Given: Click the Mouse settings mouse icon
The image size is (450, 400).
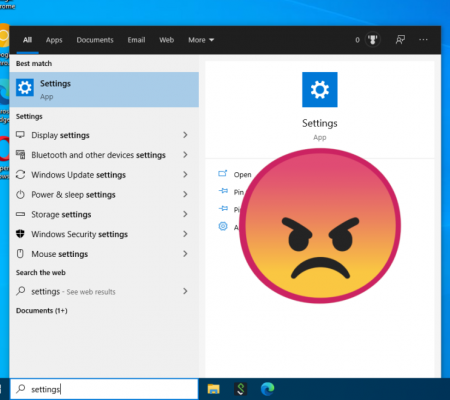Looking at the screenshot, I should pyautogui.click(x=20, y=254).
